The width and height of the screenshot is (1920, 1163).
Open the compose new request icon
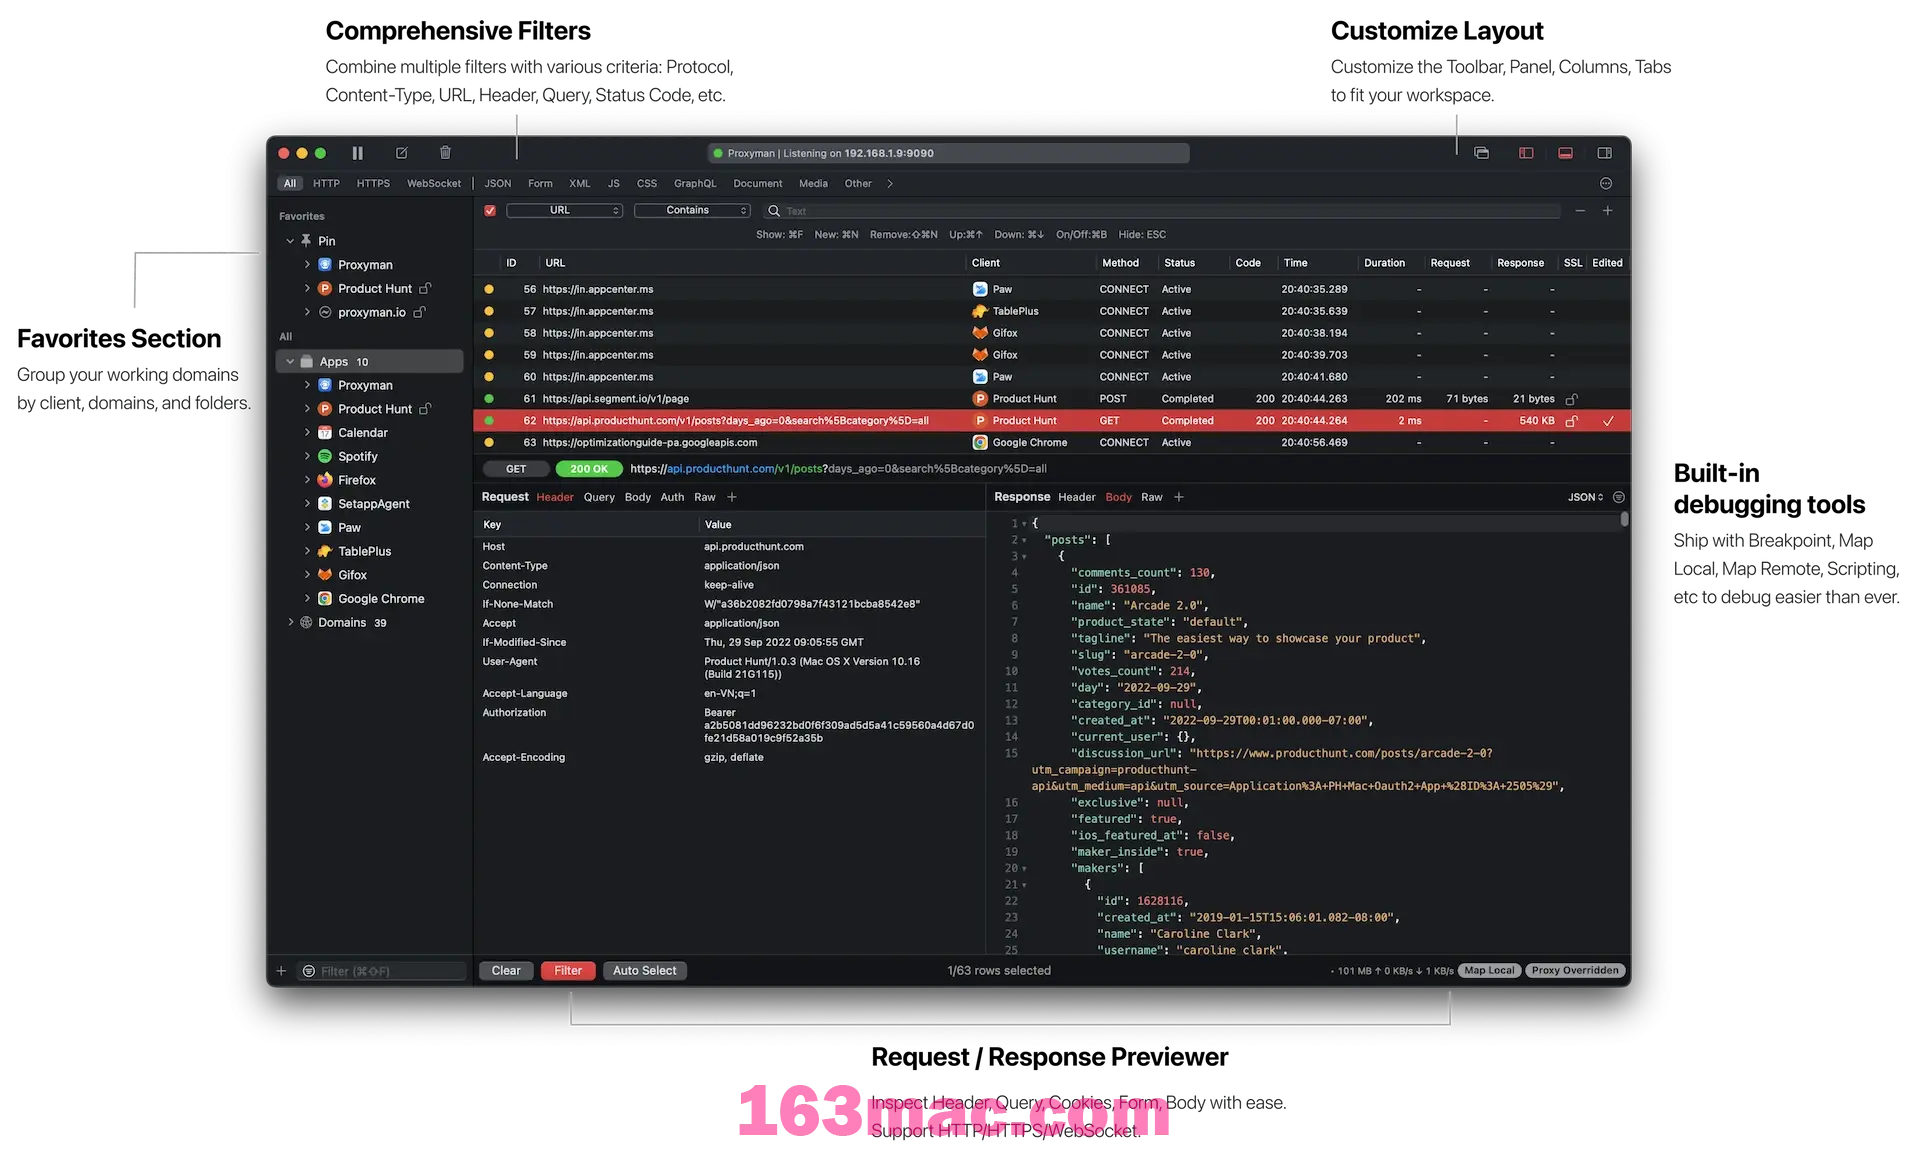tap(402, 153)
